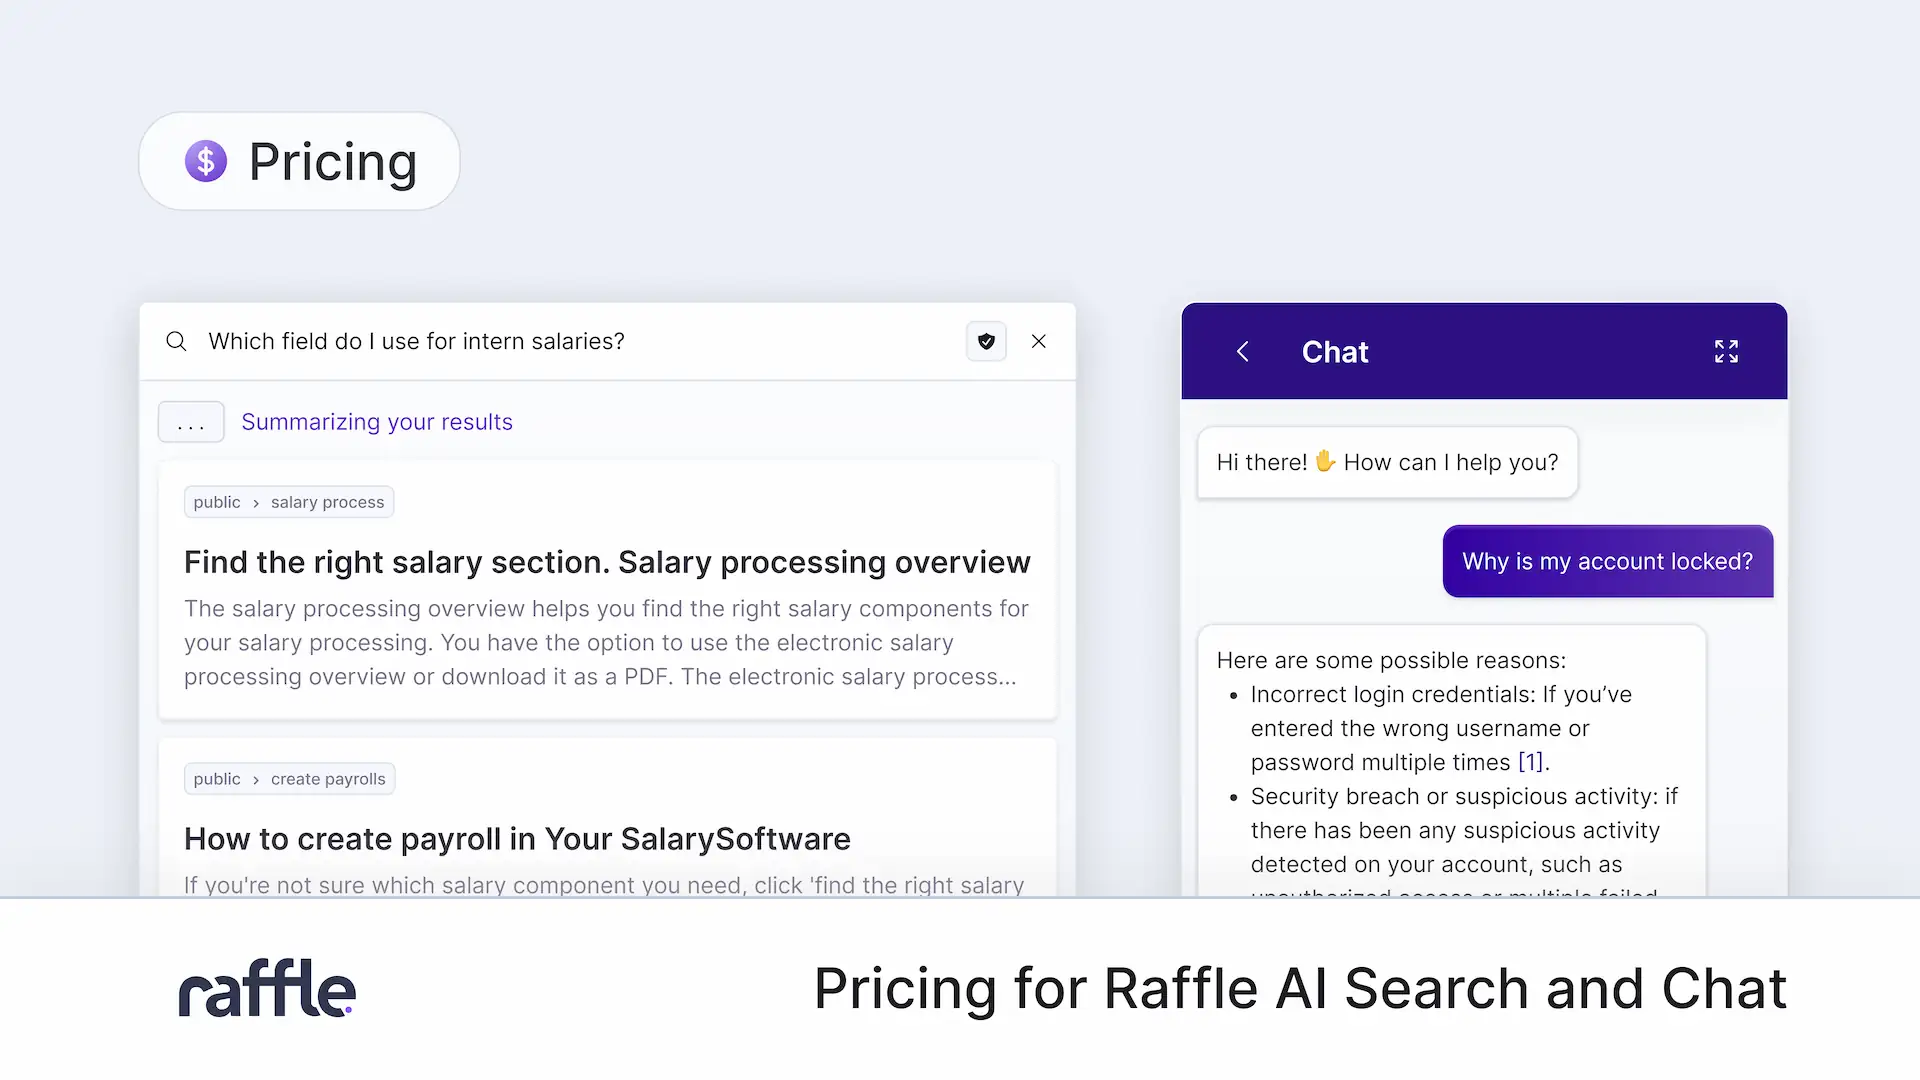Click the dollar sign icon in Pricing badge

[206, 160]
